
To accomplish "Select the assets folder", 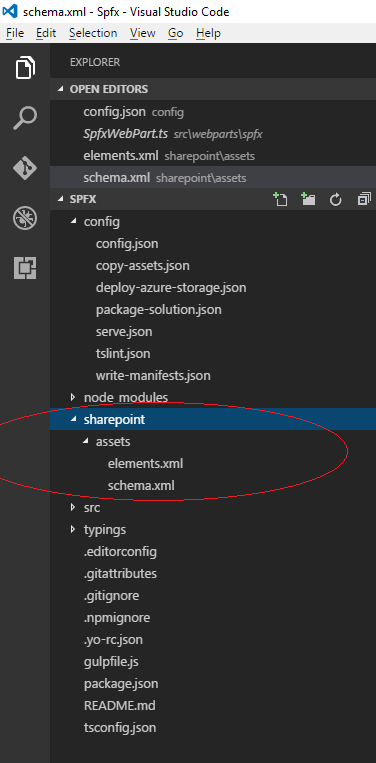I will pos(113,441).
